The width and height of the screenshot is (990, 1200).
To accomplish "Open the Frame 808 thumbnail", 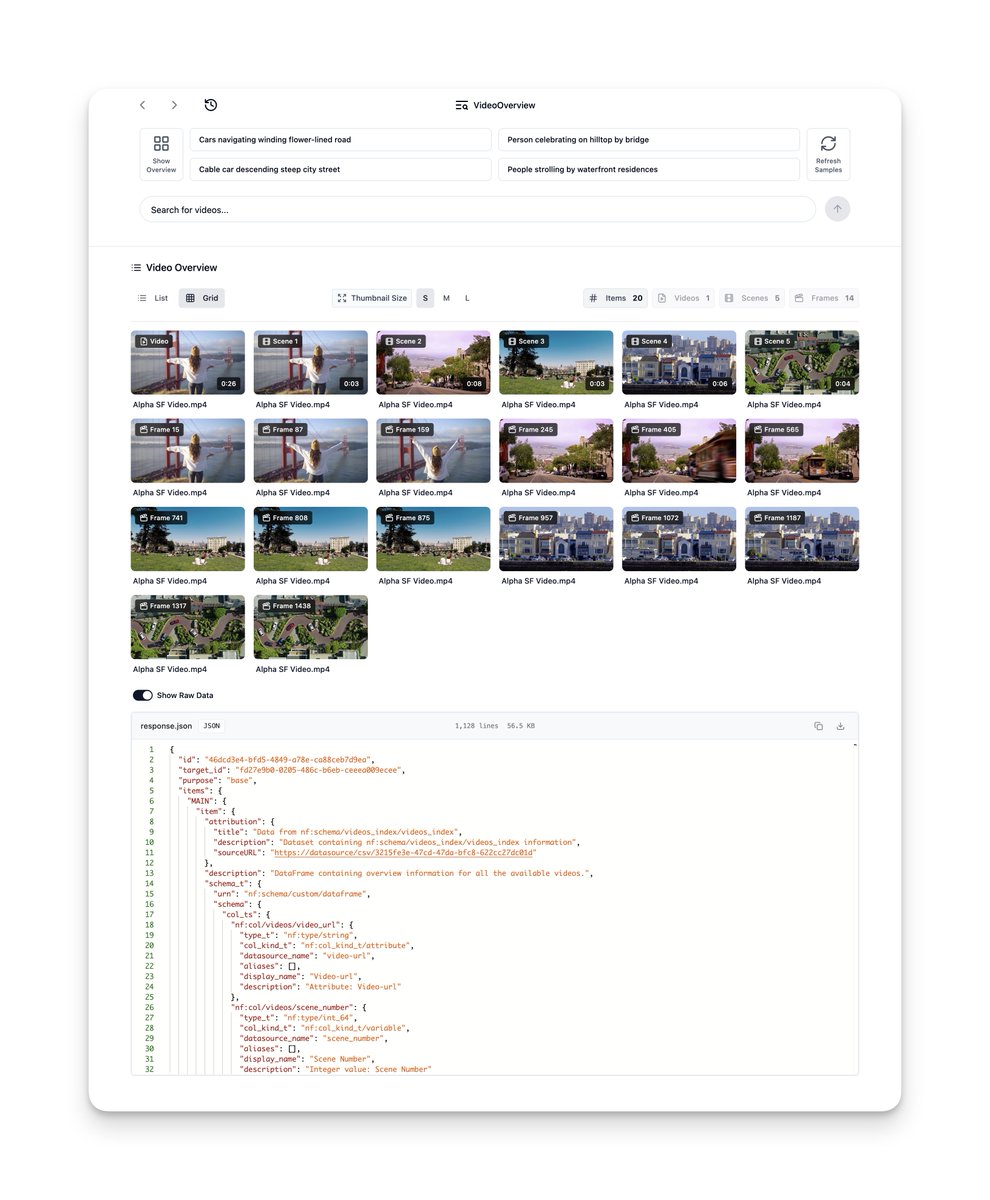I will (311, 539).
